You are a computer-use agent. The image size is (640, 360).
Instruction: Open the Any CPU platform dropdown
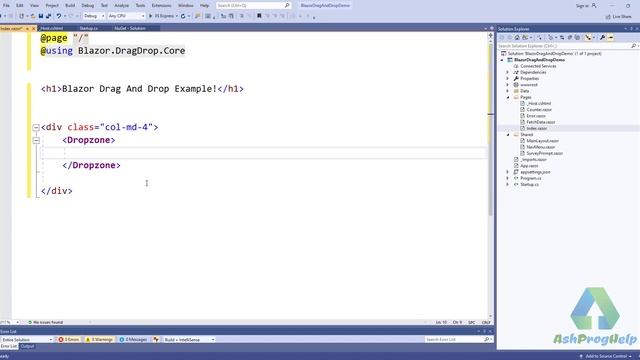[126, 16]
